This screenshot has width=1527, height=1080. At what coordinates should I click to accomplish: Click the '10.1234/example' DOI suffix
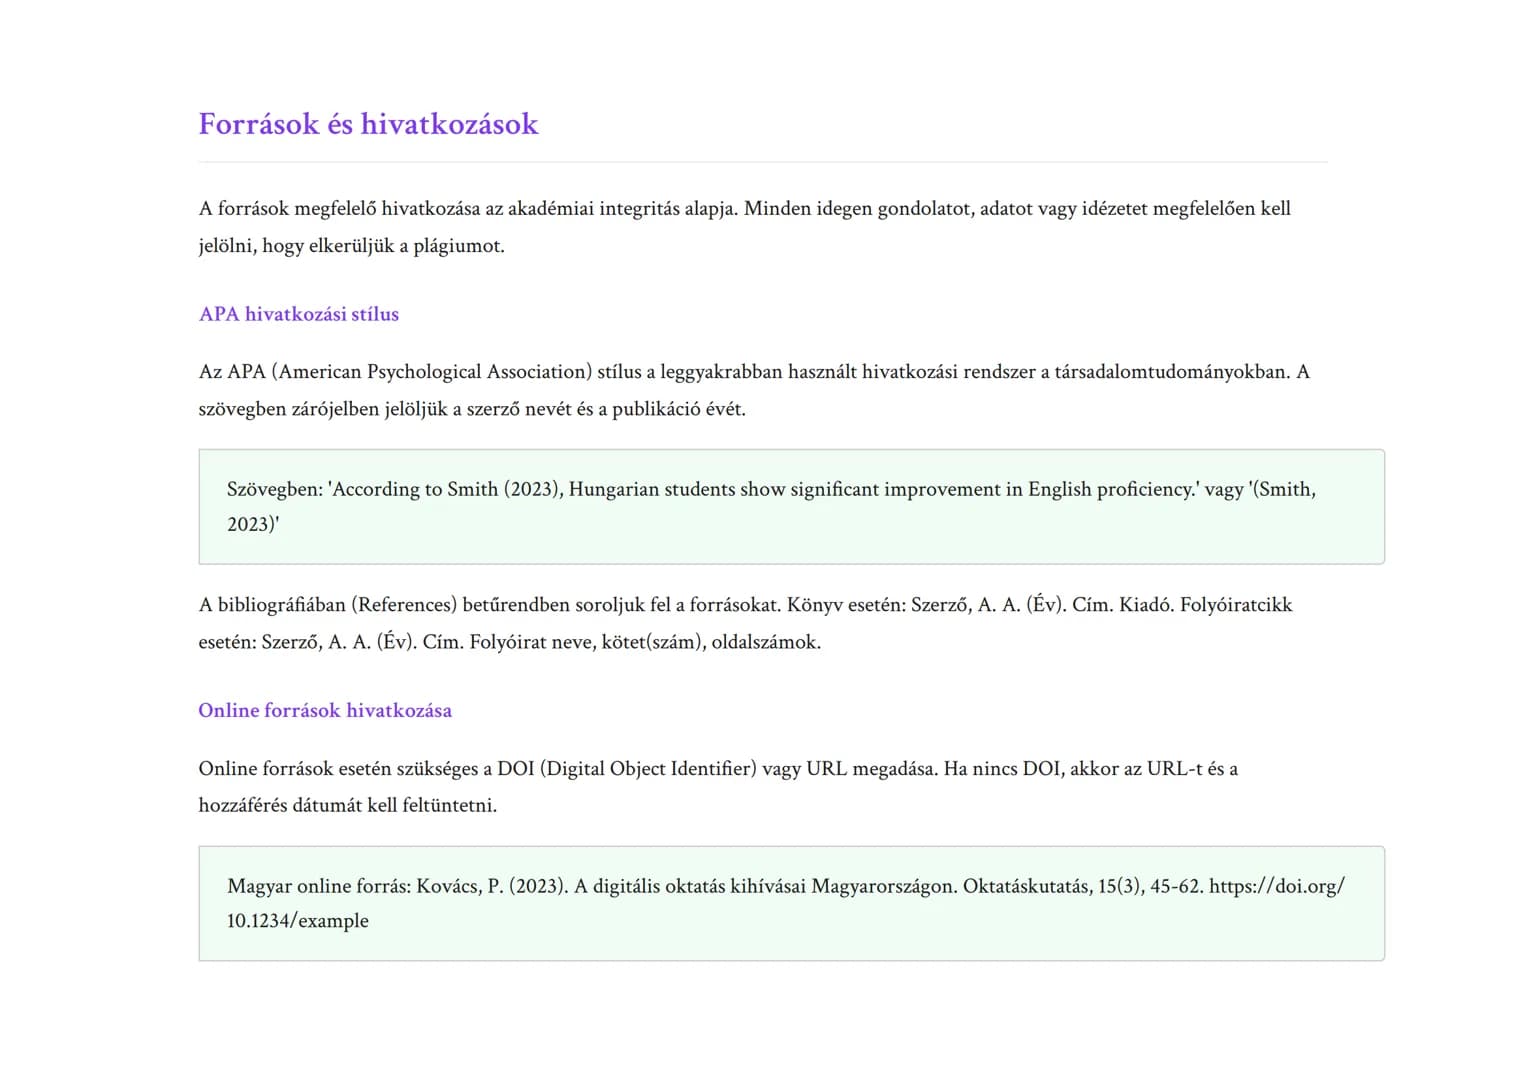[297, 921]
